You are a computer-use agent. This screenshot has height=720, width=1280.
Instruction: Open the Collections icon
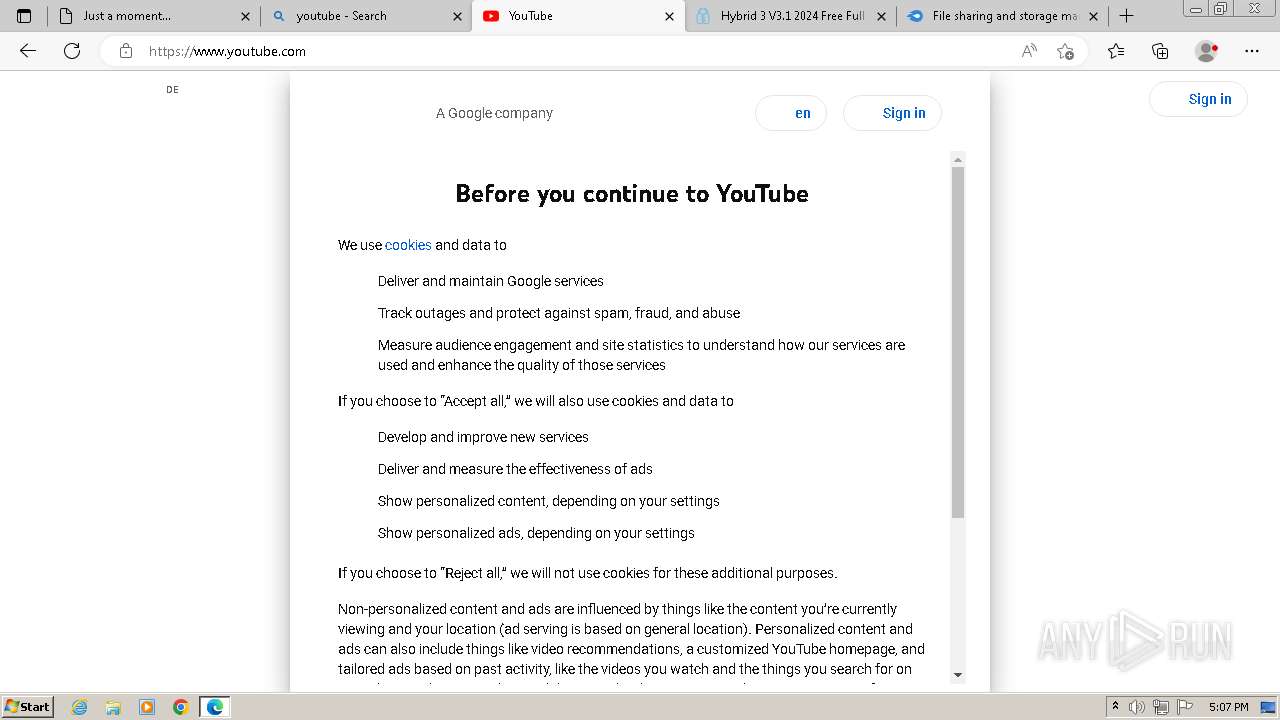pos(1160,51)
